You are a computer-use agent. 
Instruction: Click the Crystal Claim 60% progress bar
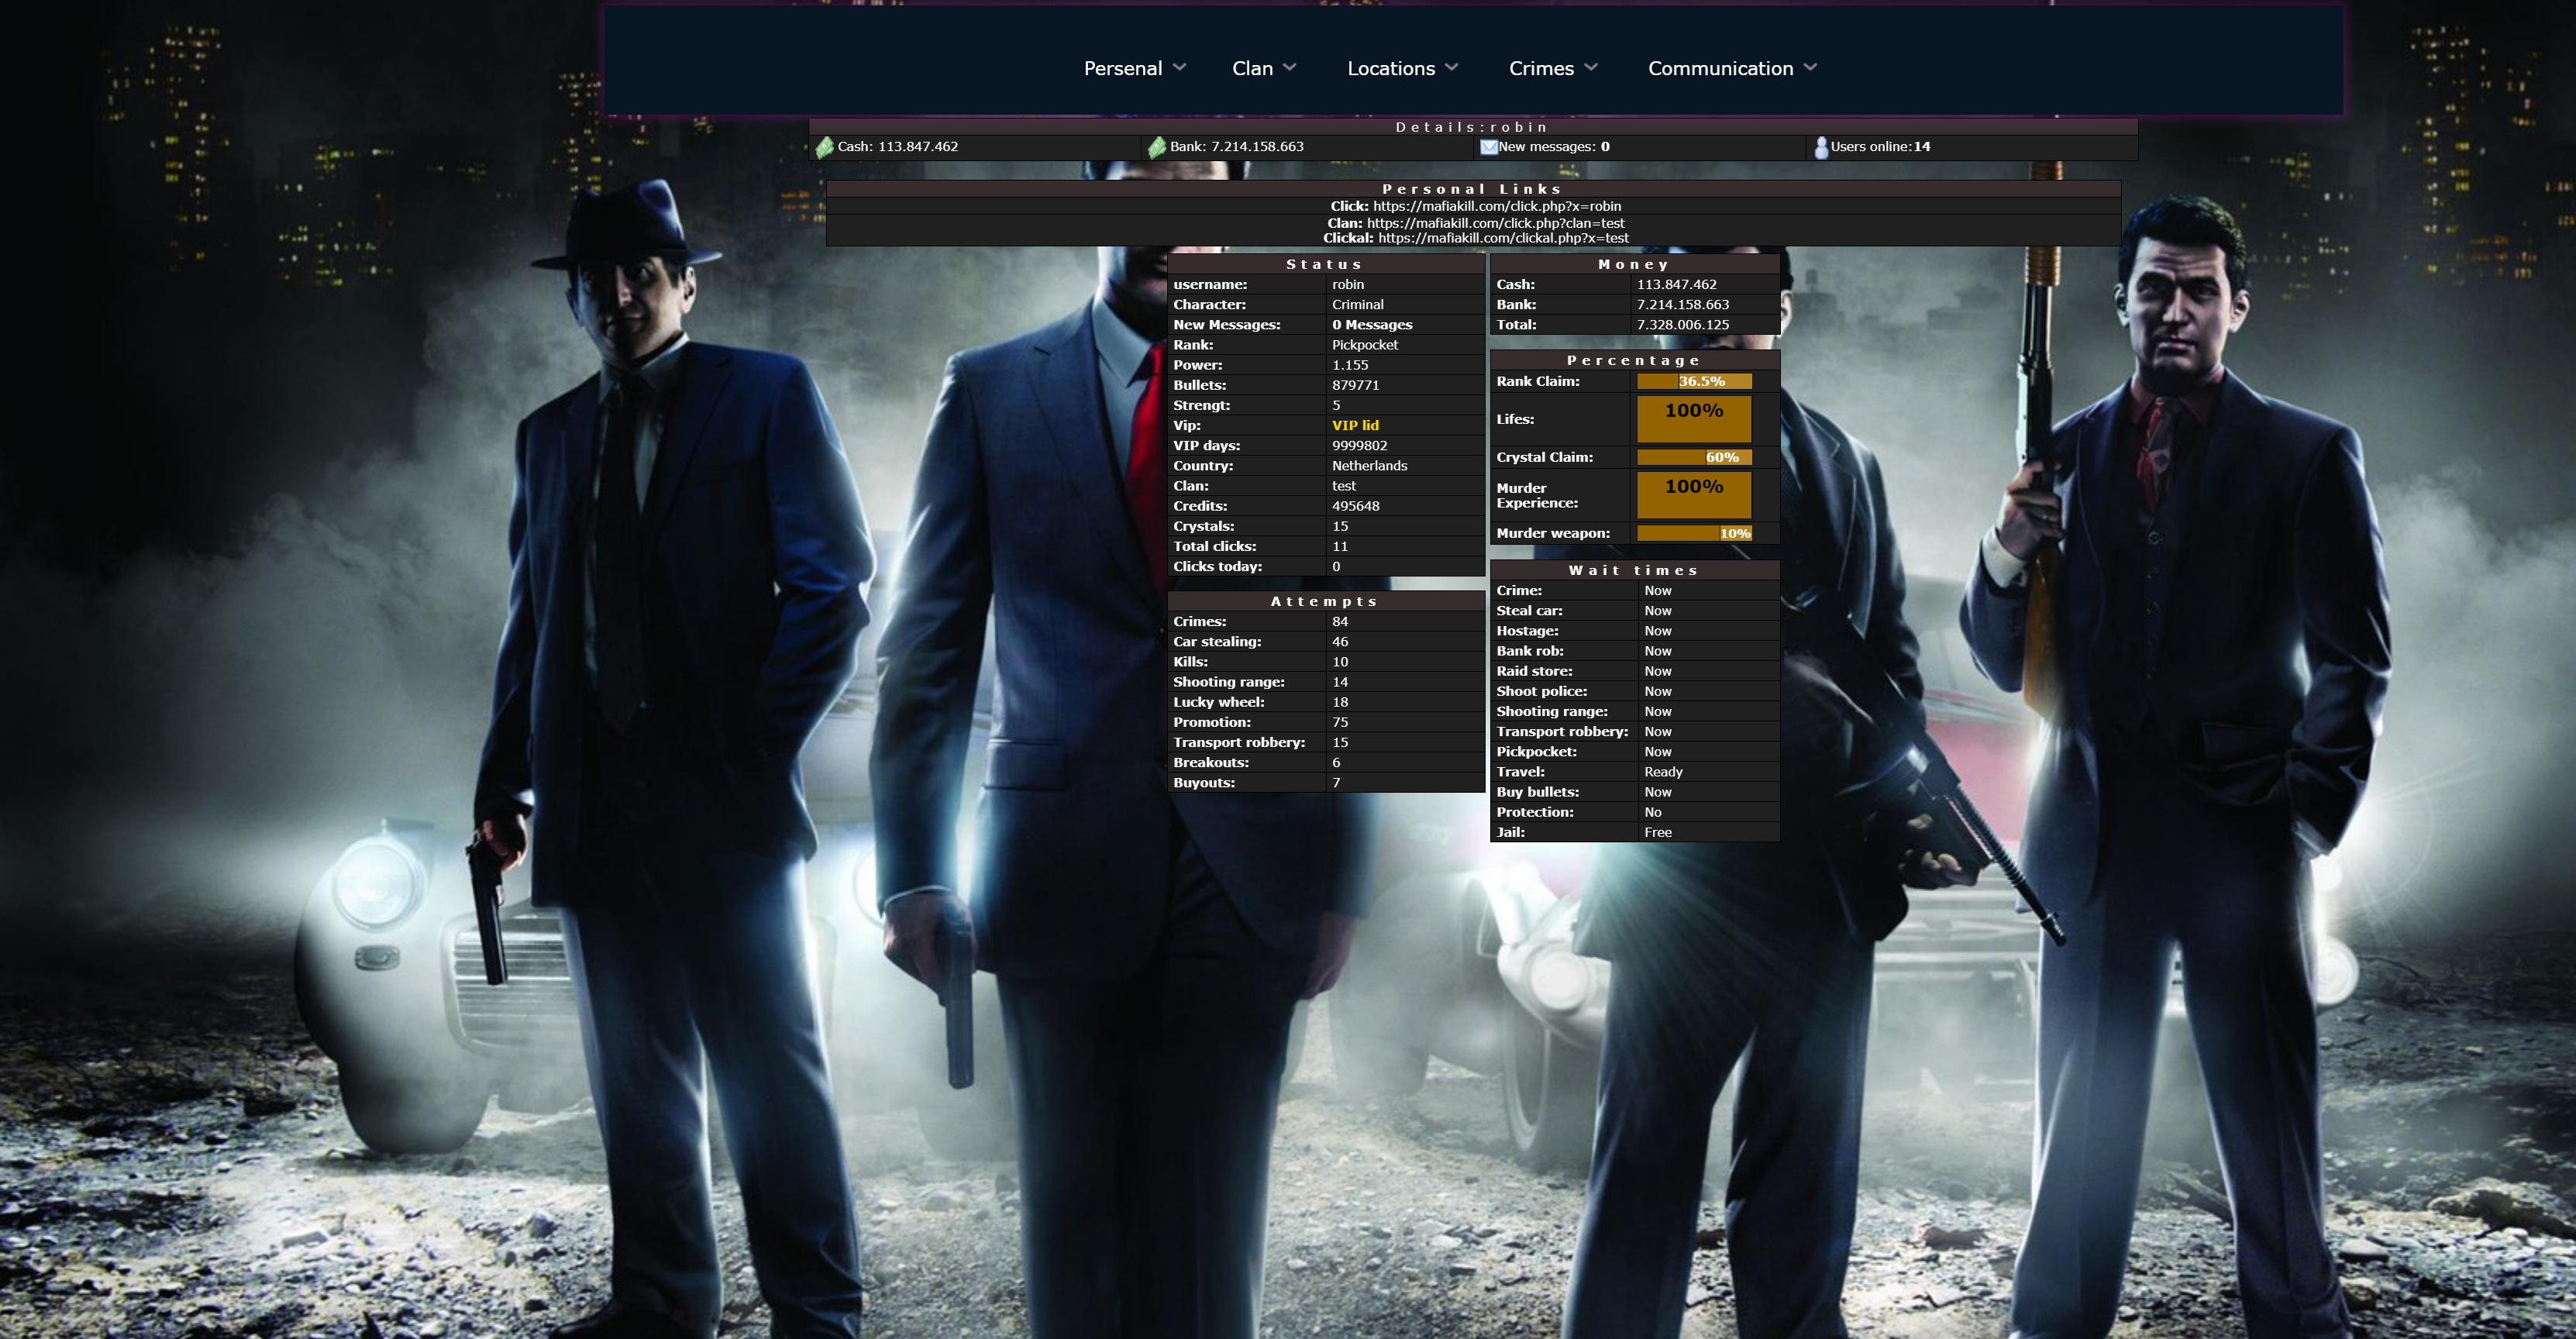(x=1693, y=457)
